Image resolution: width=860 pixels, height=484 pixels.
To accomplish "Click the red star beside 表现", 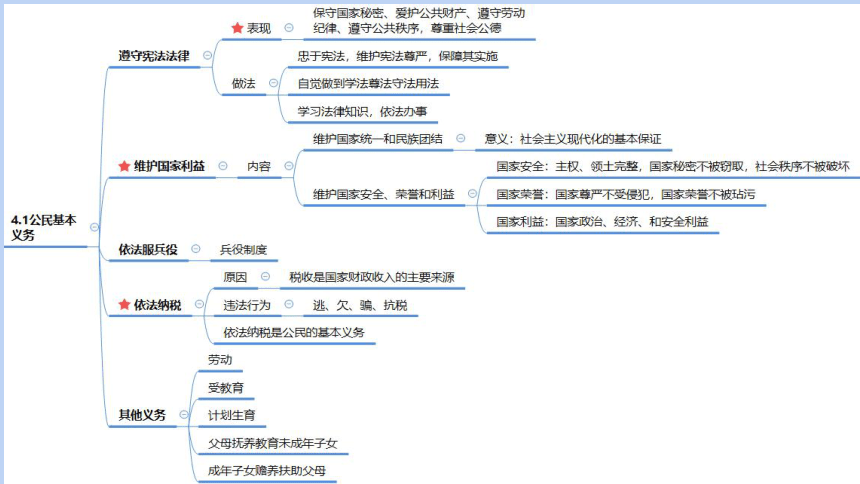I will coord(237,28).
